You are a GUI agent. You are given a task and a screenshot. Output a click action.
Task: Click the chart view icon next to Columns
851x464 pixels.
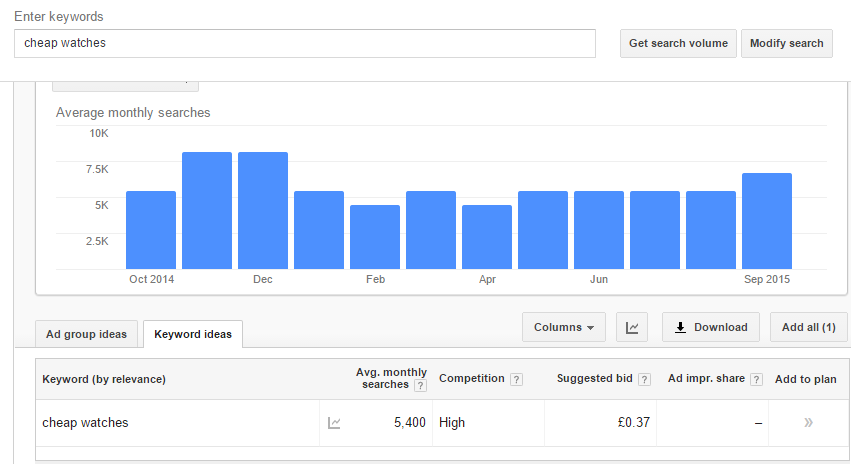click(632, 327)
